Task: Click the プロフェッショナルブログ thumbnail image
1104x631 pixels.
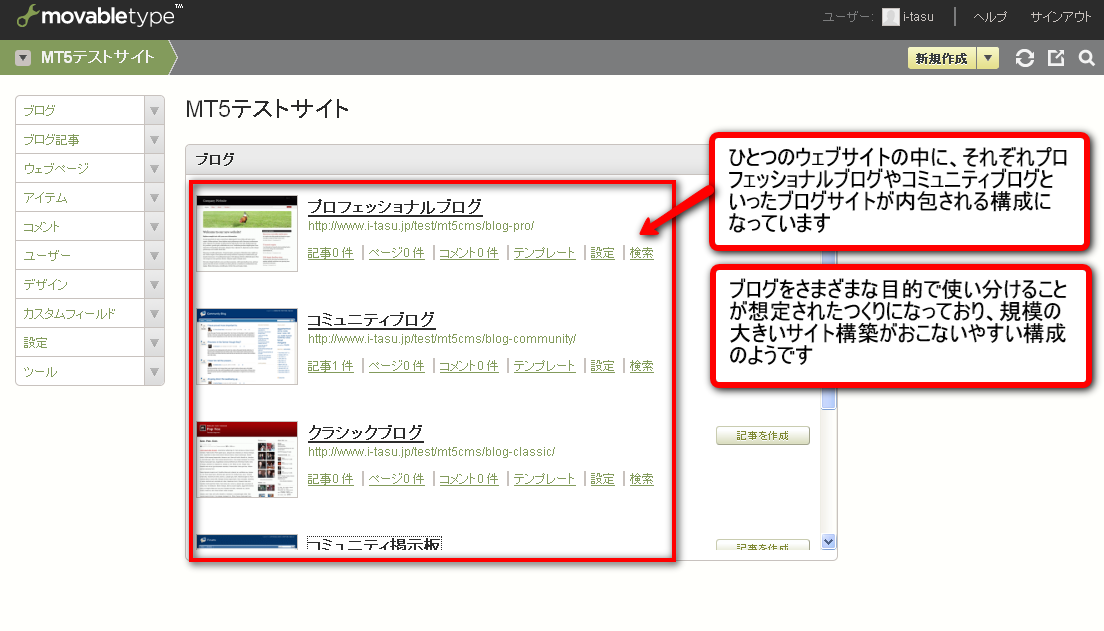Action: click(x=247, y=233)
